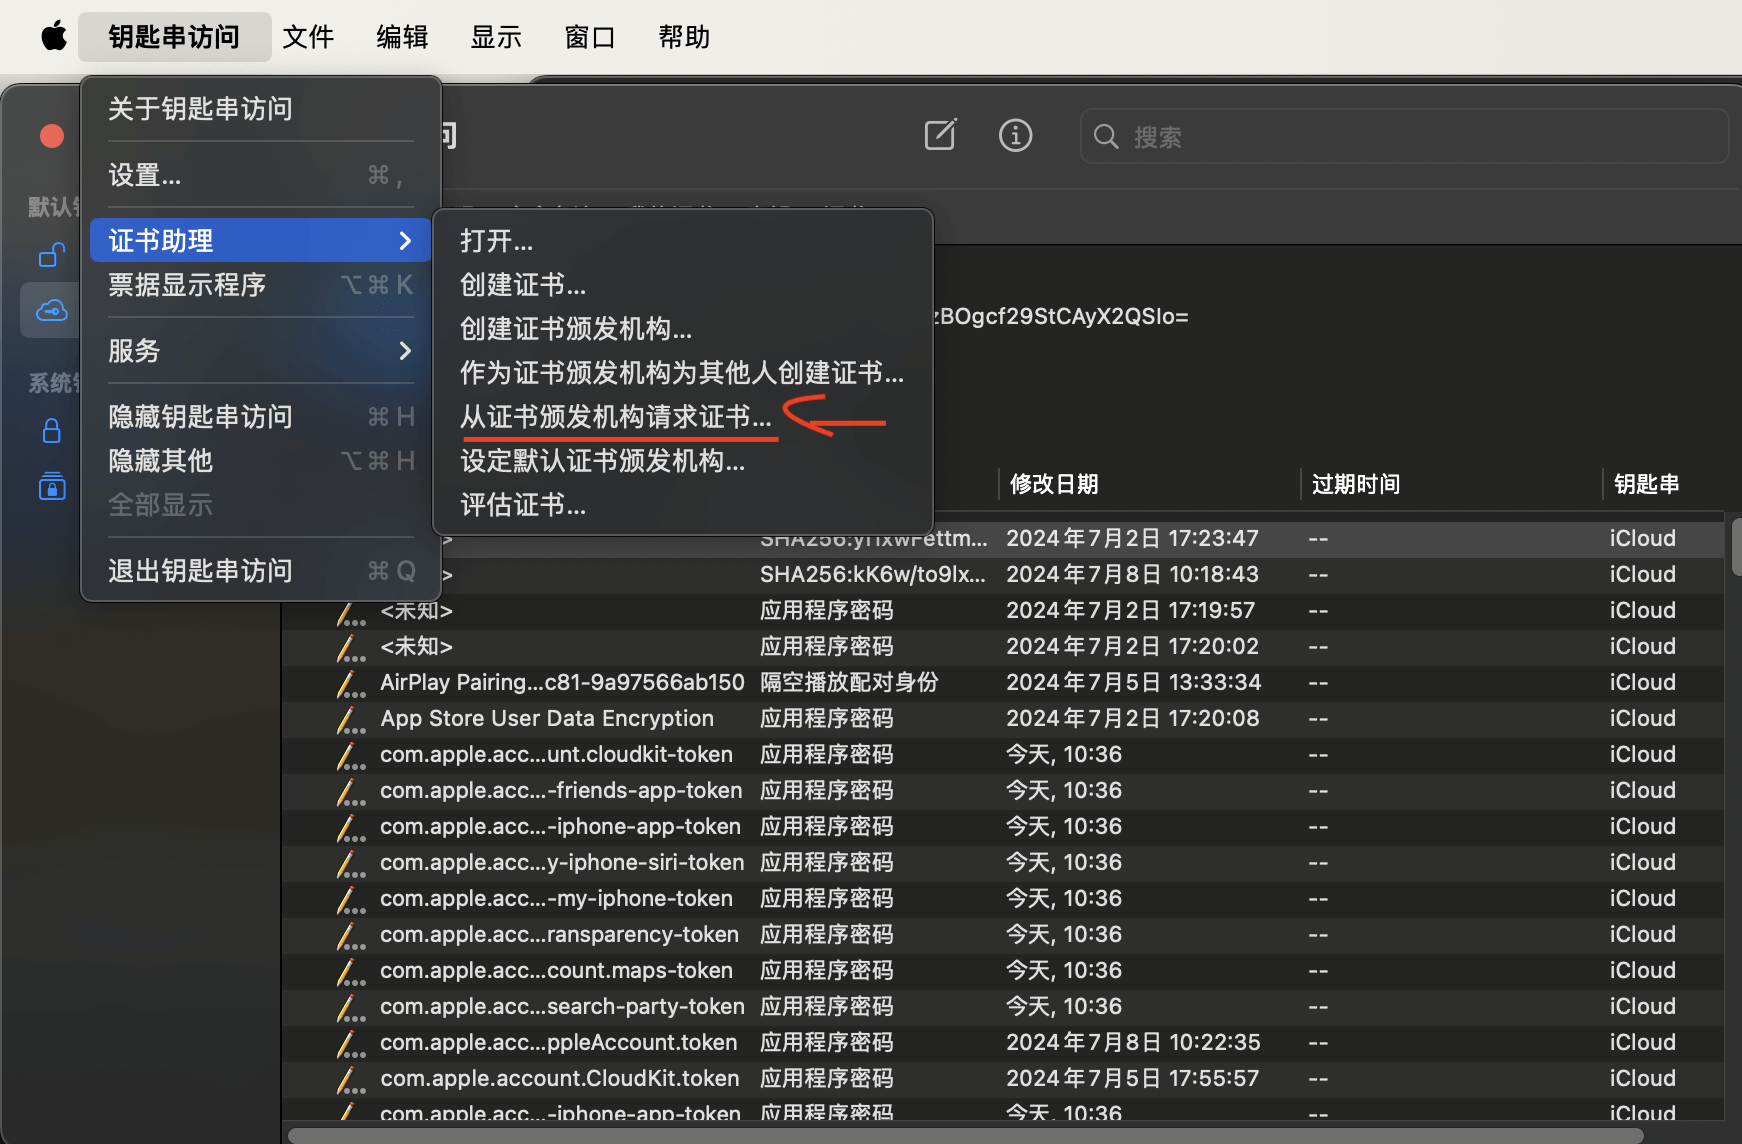Click pencil icon of com.apple.acc...-my-iphone-token row
1742x1144 pixels.
pos(350,900)
